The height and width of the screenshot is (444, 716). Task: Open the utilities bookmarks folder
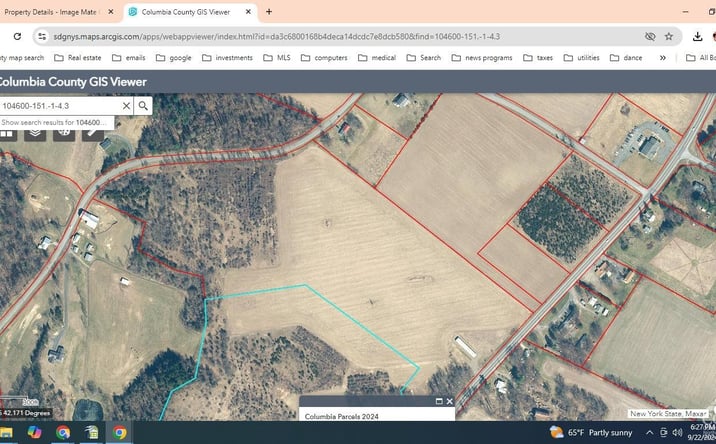tap(581, 58)
